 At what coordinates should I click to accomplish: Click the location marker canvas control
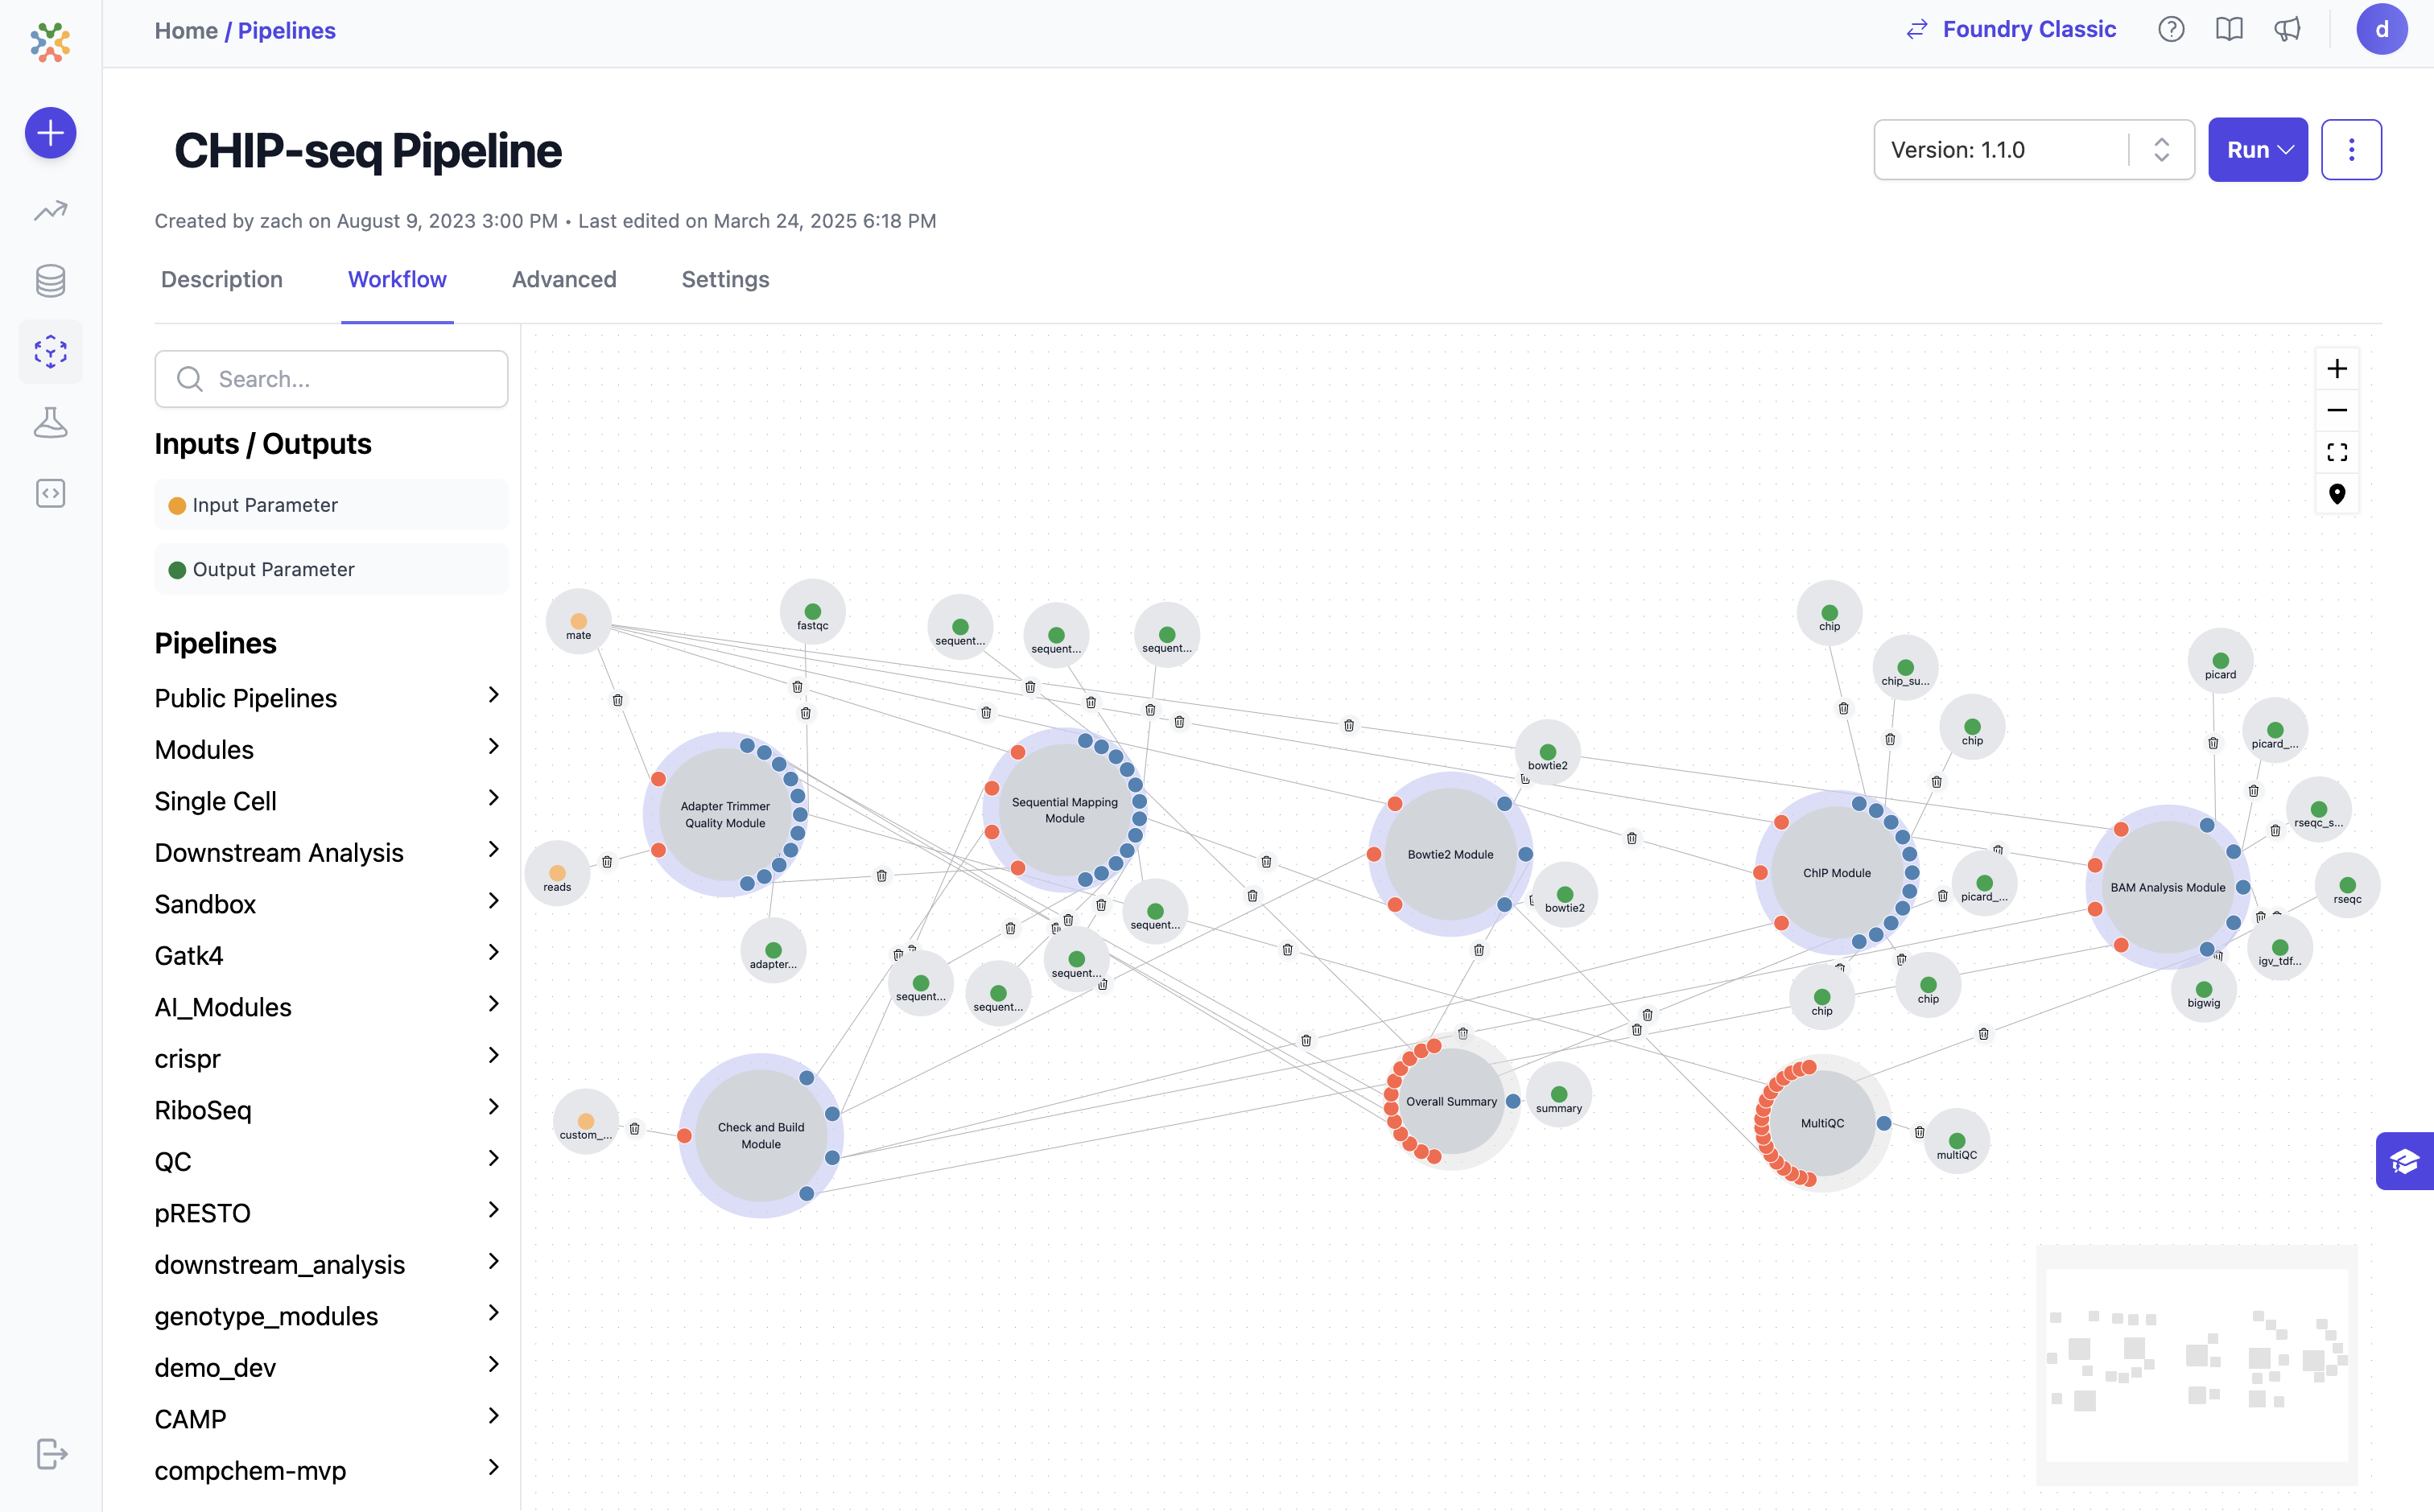[x=2336, y=494]
